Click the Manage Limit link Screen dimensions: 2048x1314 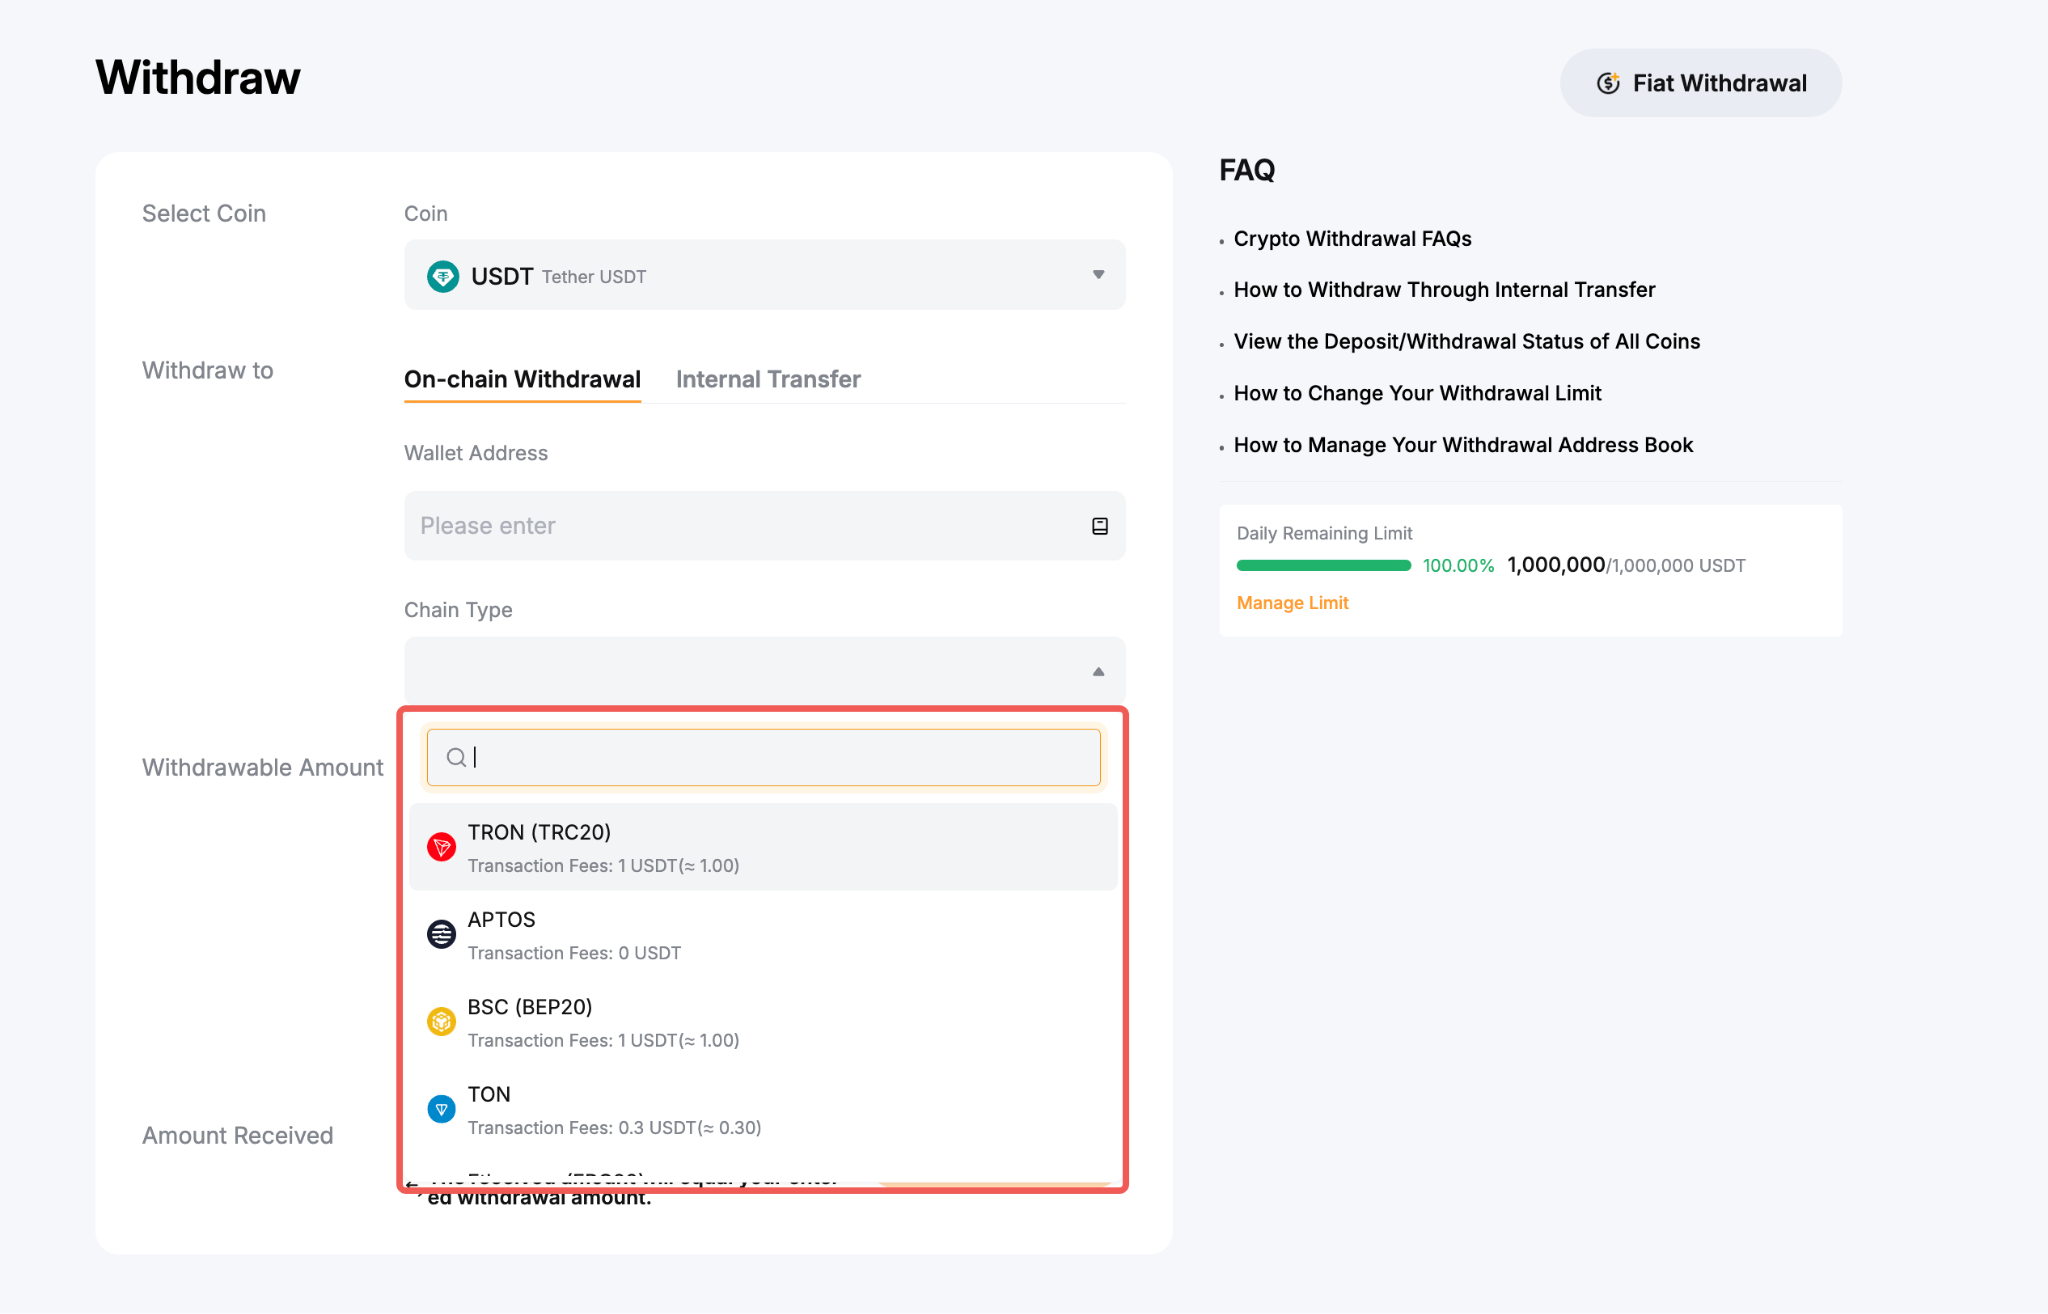[x=1292, y=603]
